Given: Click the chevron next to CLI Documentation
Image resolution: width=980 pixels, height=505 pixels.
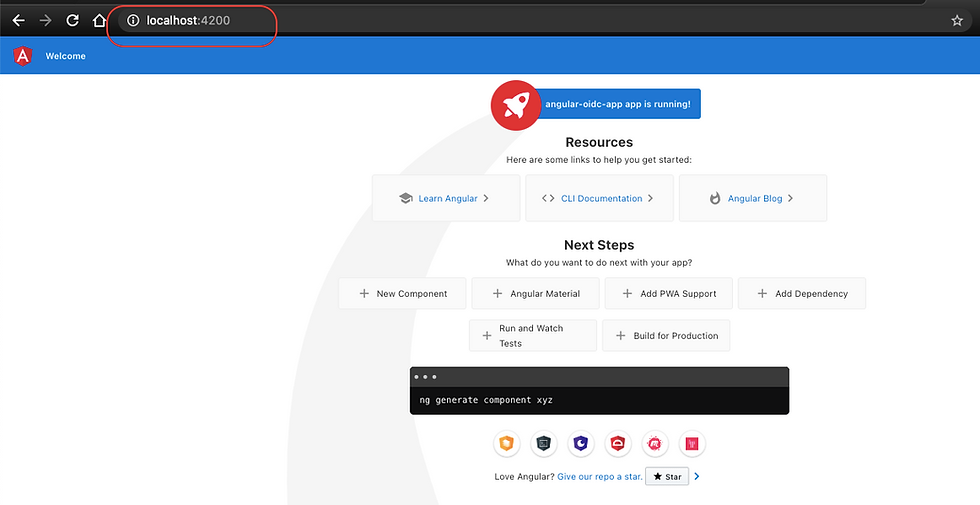Looking at the screenshot, I should point(651,198).
